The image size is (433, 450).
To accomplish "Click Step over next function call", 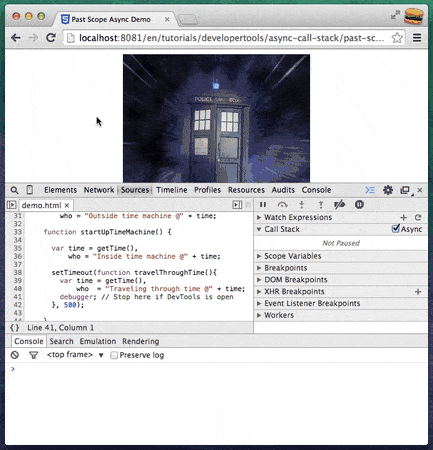I will coord(282,205).
